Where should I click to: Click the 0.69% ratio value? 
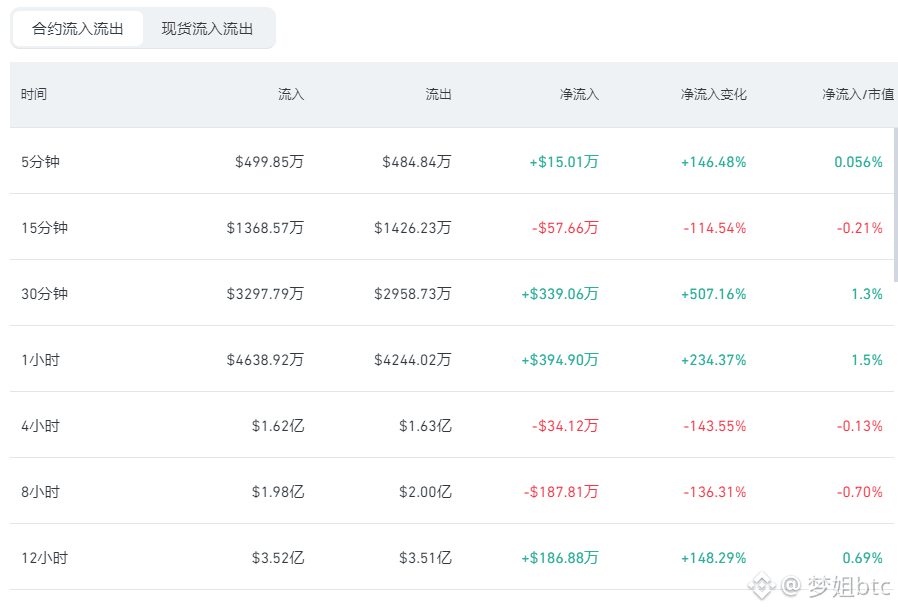[x=862, y=558]
